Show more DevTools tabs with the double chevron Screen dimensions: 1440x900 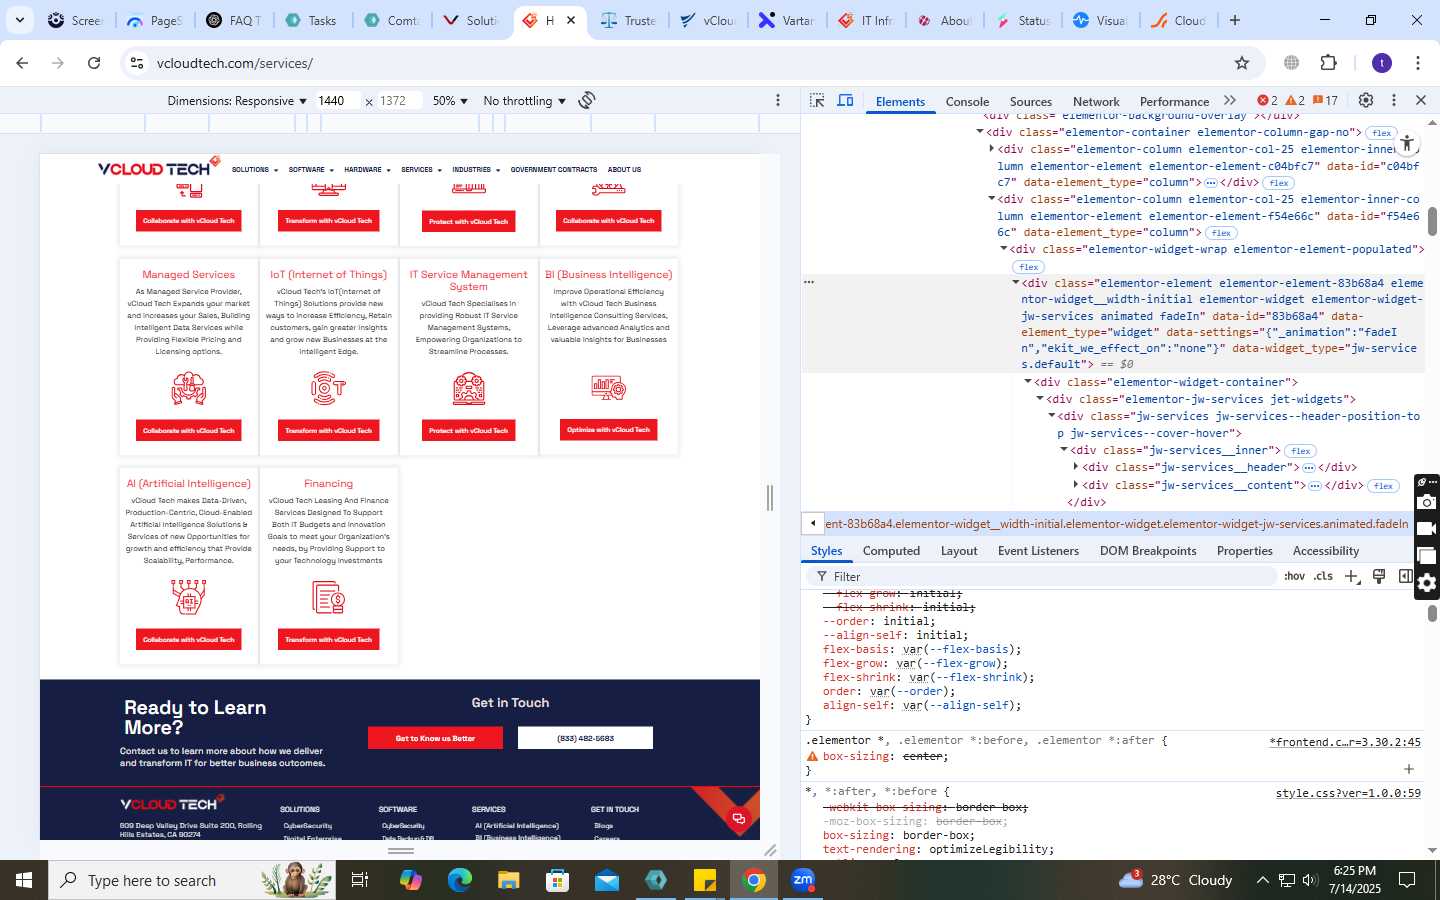[1230, 101]
